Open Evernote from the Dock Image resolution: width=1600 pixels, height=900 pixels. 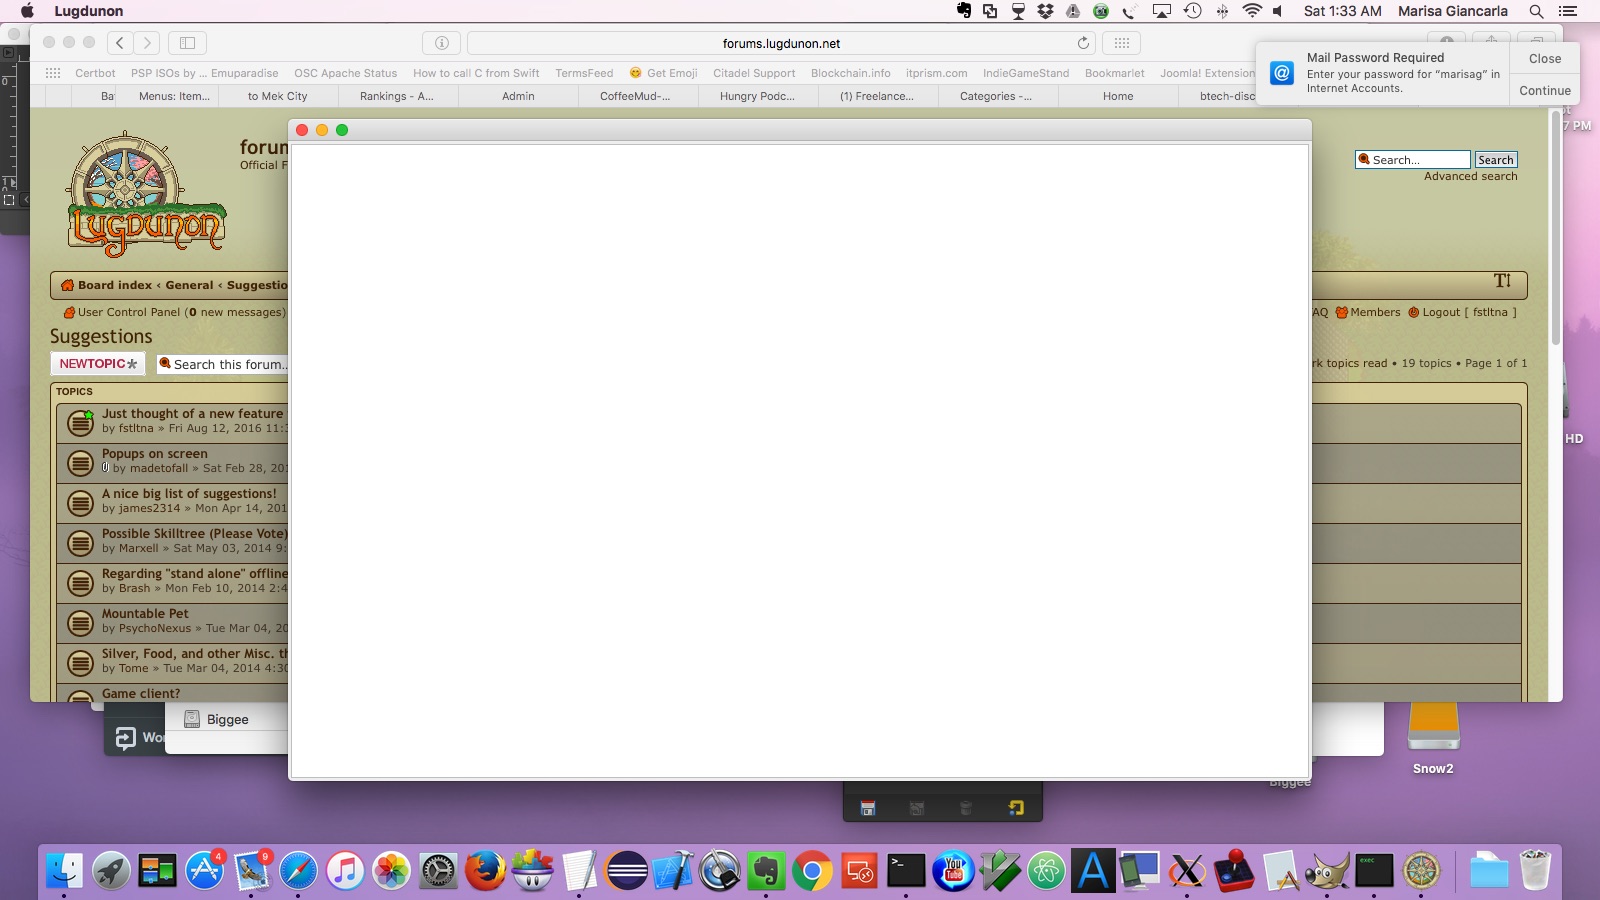click(x=766, y=871)
